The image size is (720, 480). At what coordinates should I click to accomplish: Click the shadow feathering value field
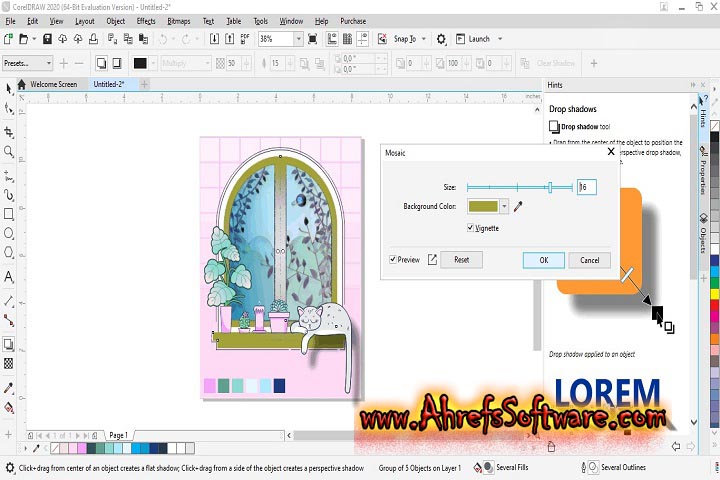(x=276, y=63)
